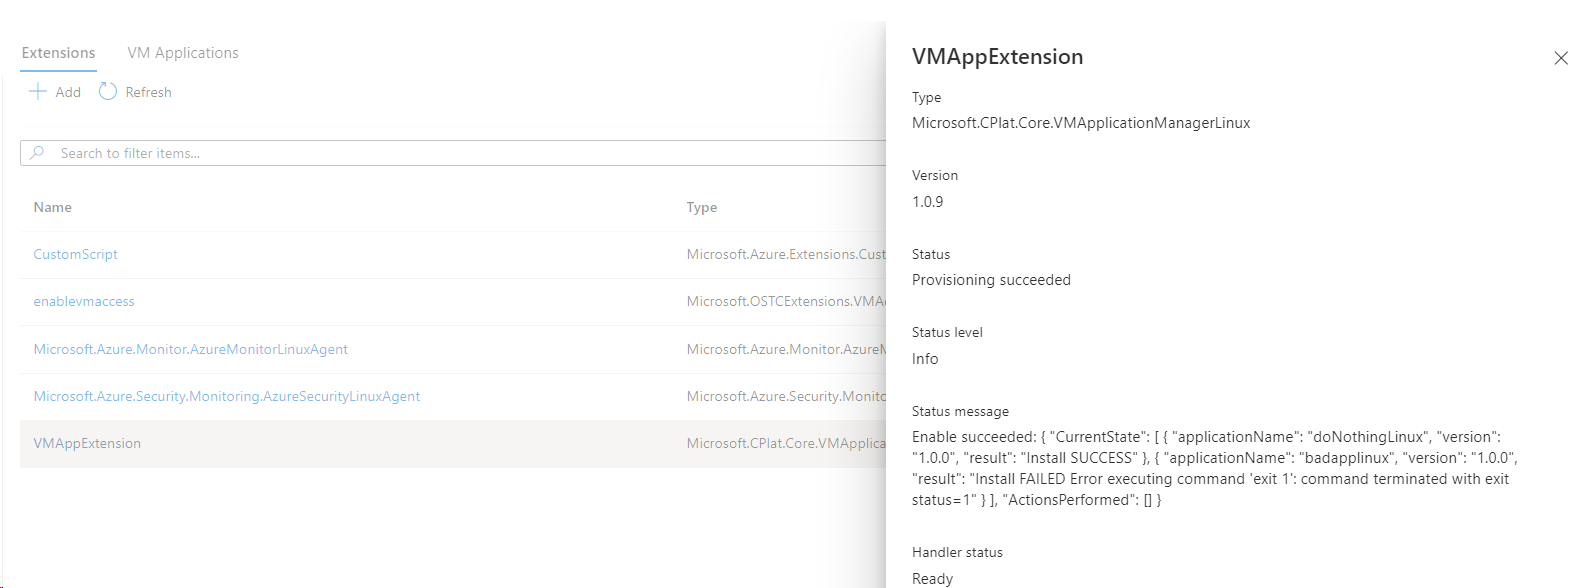This screenshot has width=1575, height=588.
Task: Open the AzureSecurityLinuxAgent extension link
Action: 227,396
